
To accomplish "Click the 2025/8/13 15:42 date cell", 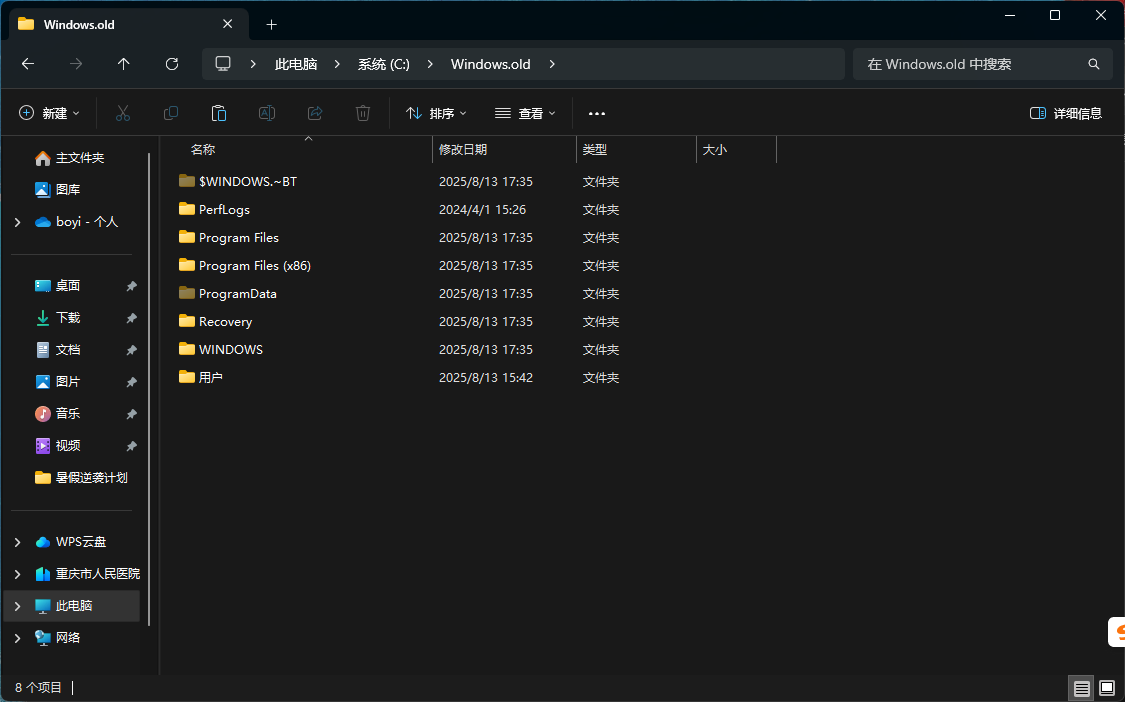I will 486,378.
